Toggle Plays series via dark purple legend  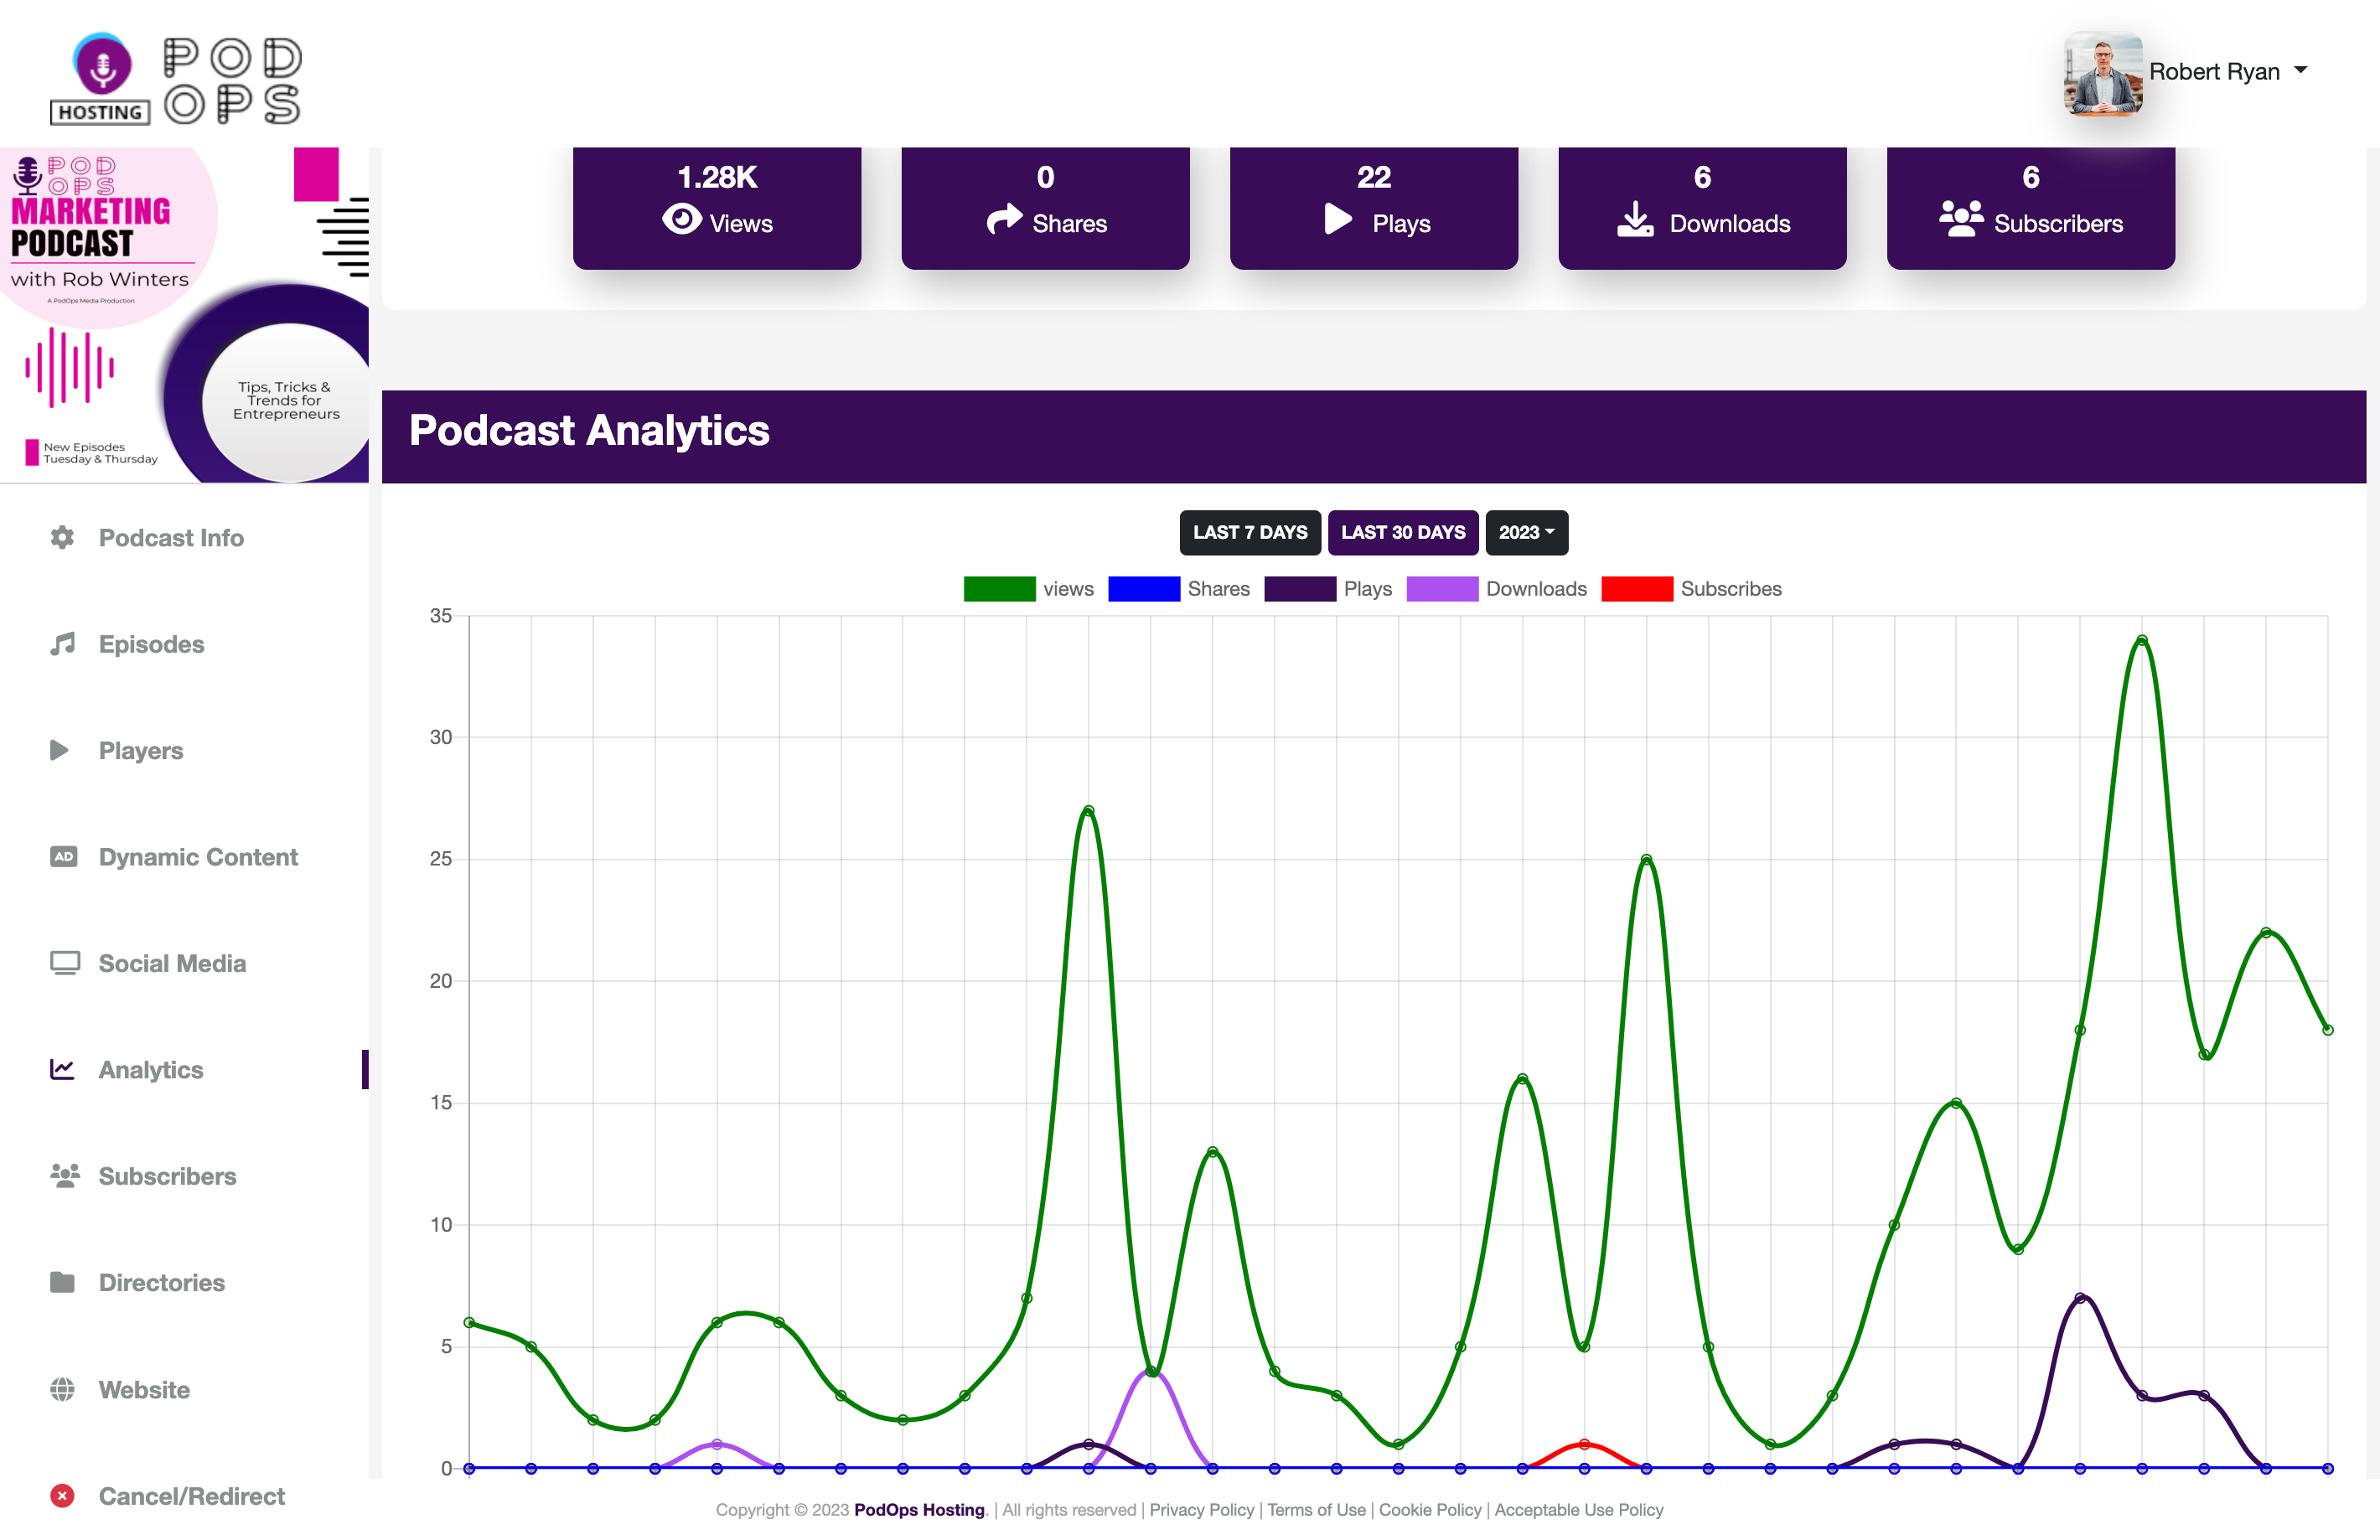(1299, 589)
